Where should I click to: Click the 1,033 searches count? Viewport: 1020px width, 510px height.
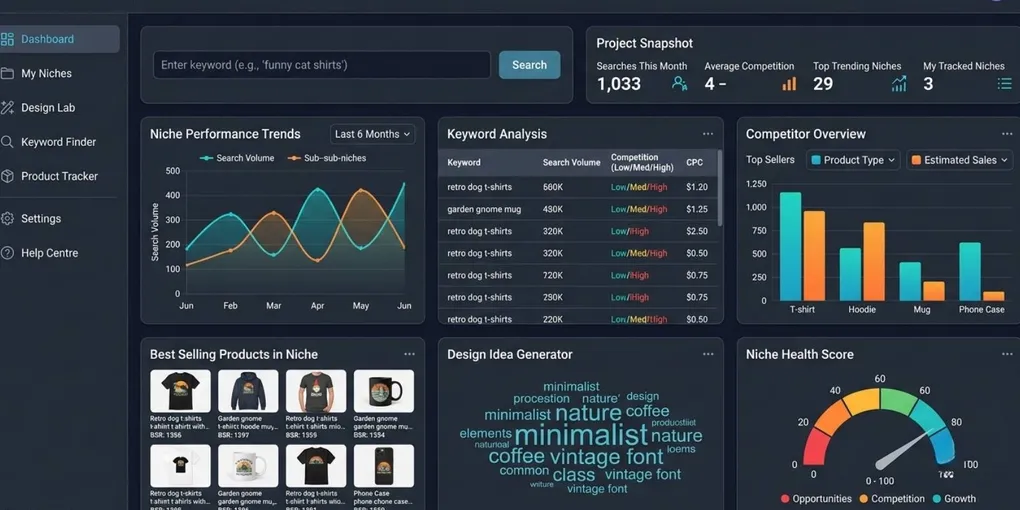619,84
